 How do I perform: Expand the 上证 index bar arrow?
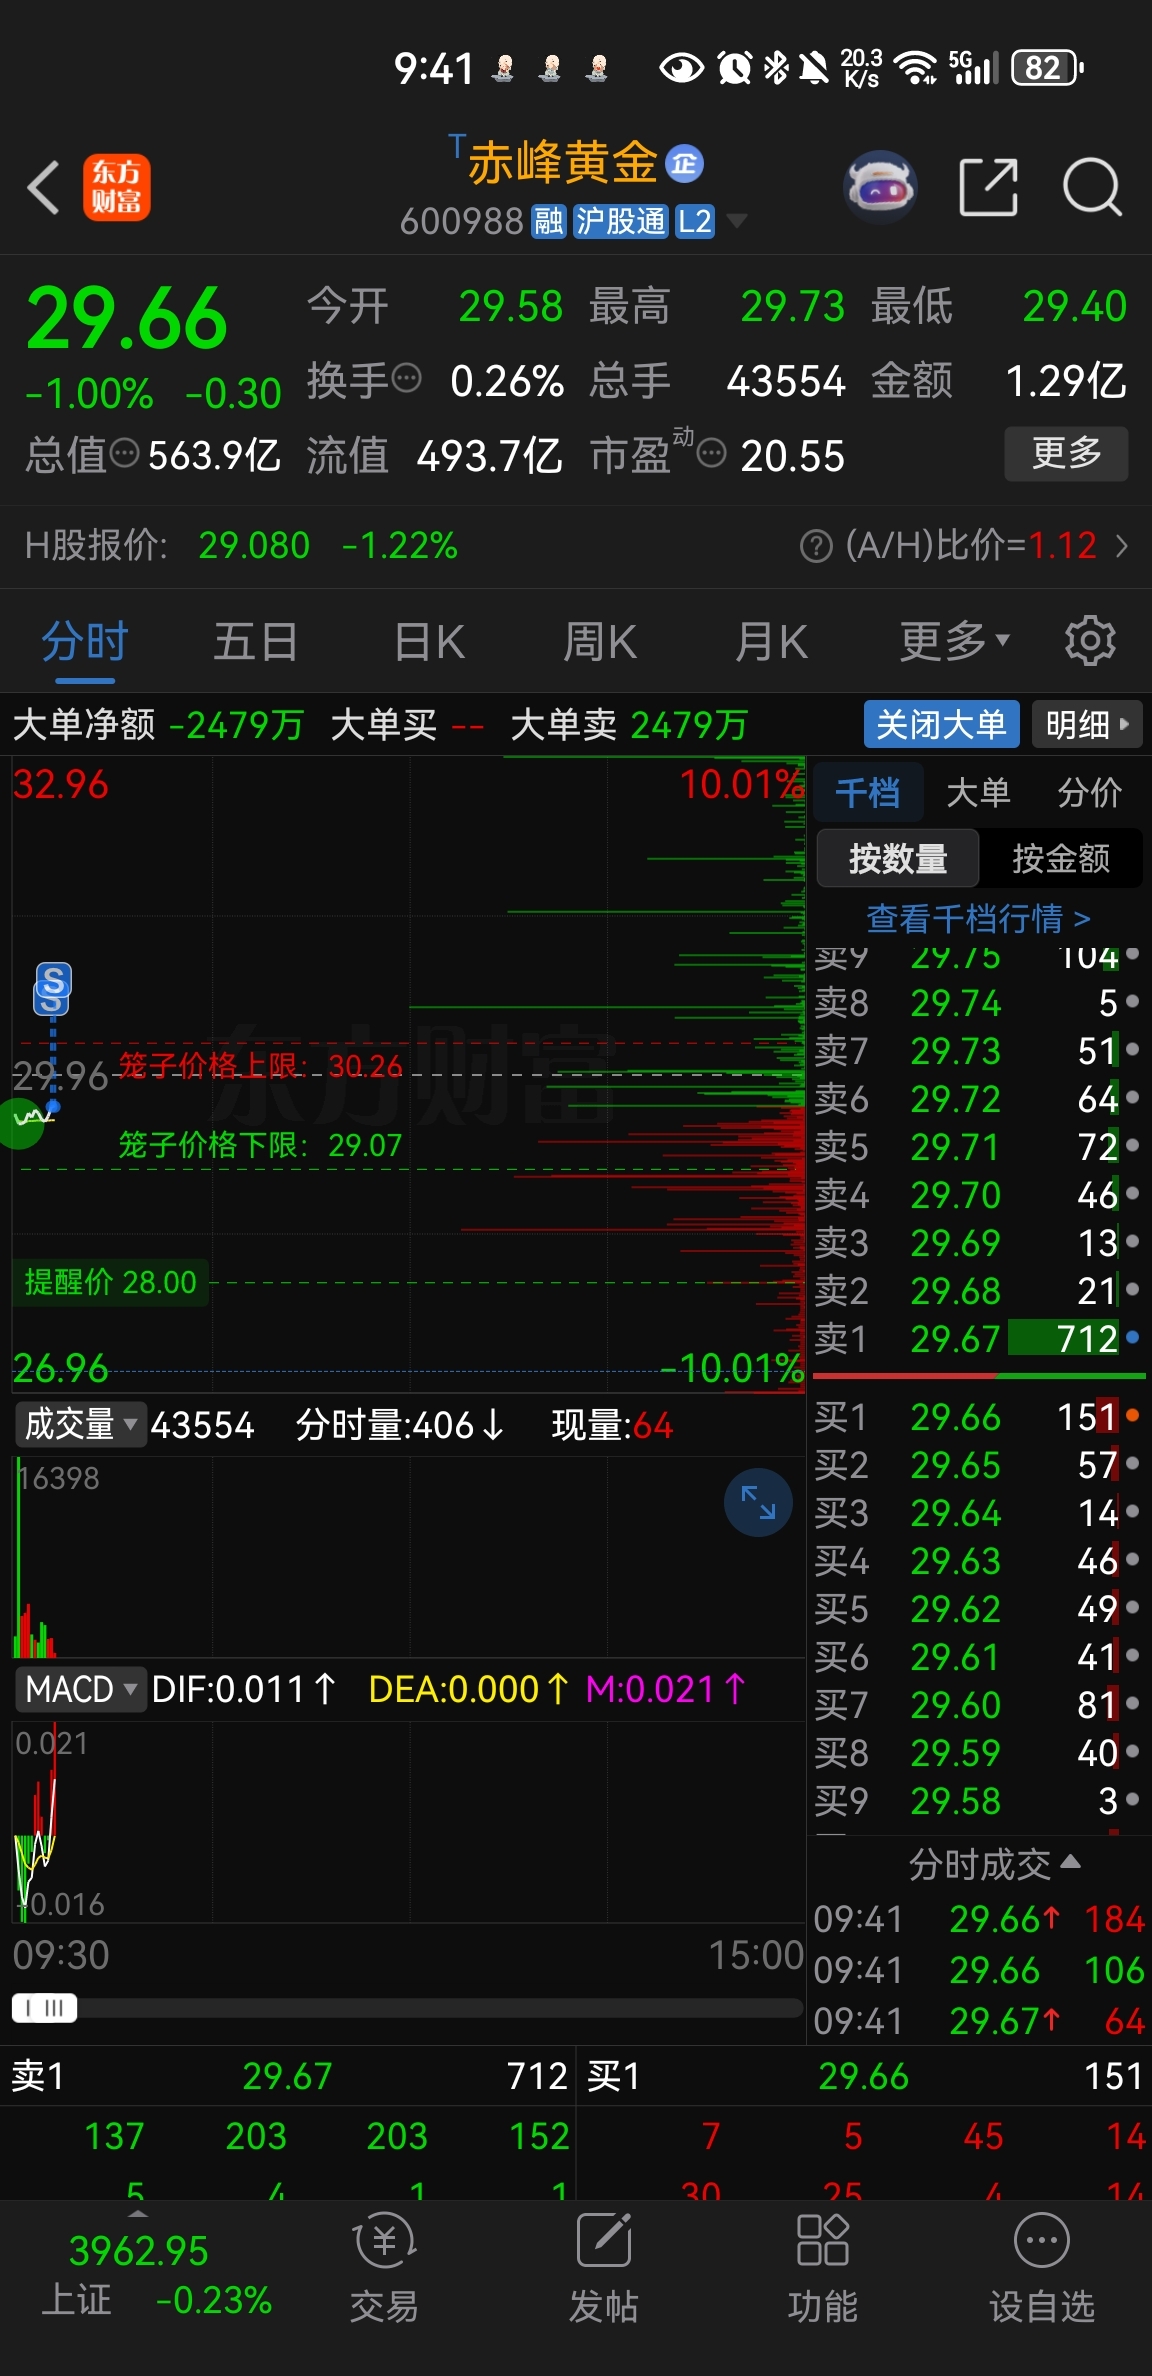coord(139,2214)
